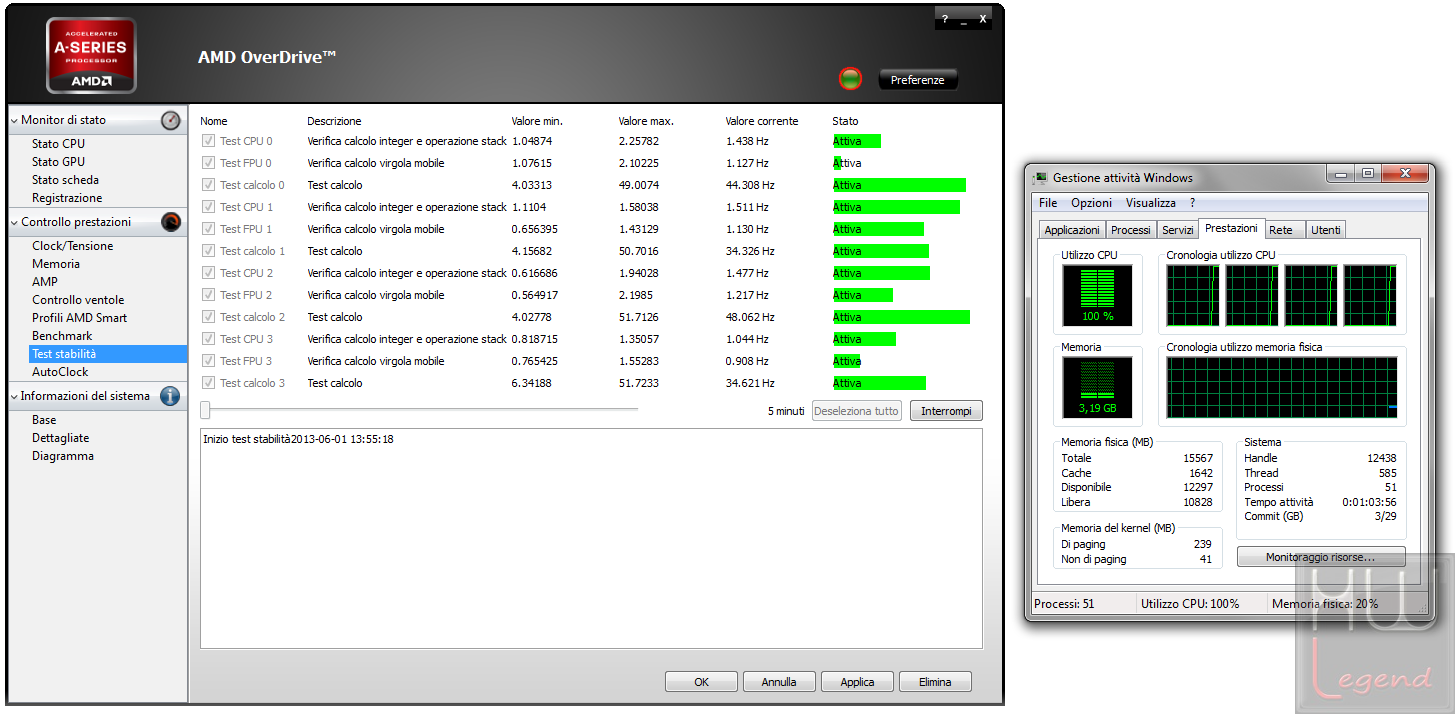Select Test stabilità in the sidebar
Screen dimensions: 1455x714
tap(108, 354)
